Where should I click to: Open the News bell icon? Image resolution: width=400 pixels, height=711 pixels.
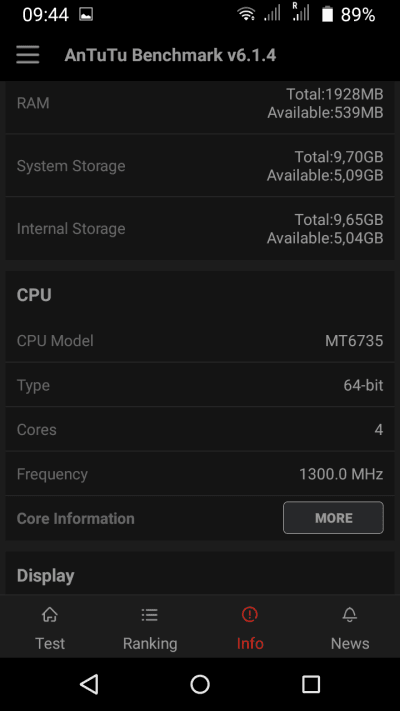[x=350, y=615]
